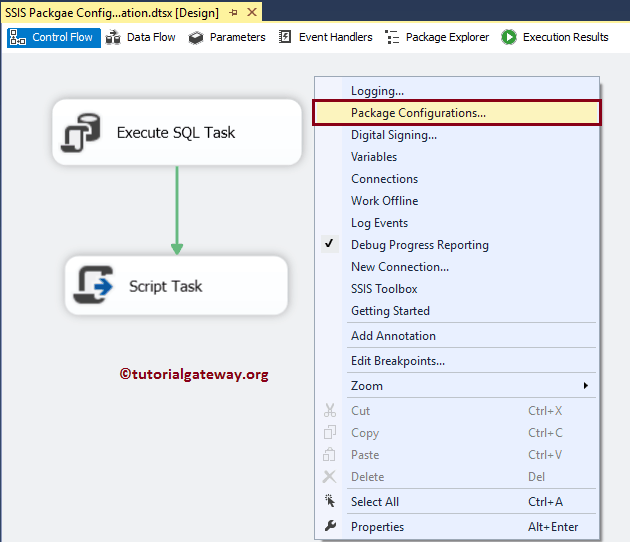Image resolution: width=630 pixels, height=542 pixels.
Task: Click the green precedence constraint arrow
Action: [x=177, y=211]
